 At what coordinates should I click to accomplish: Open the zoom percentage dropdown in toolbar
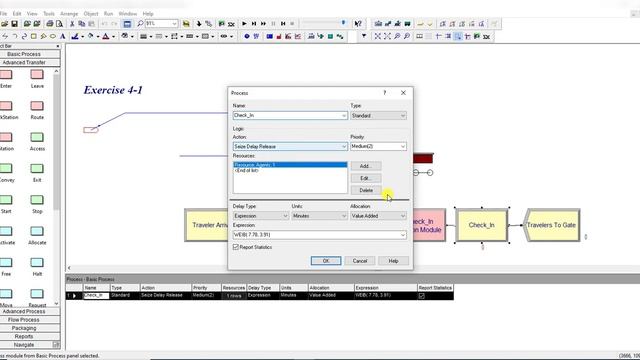[x=174, y=24]
